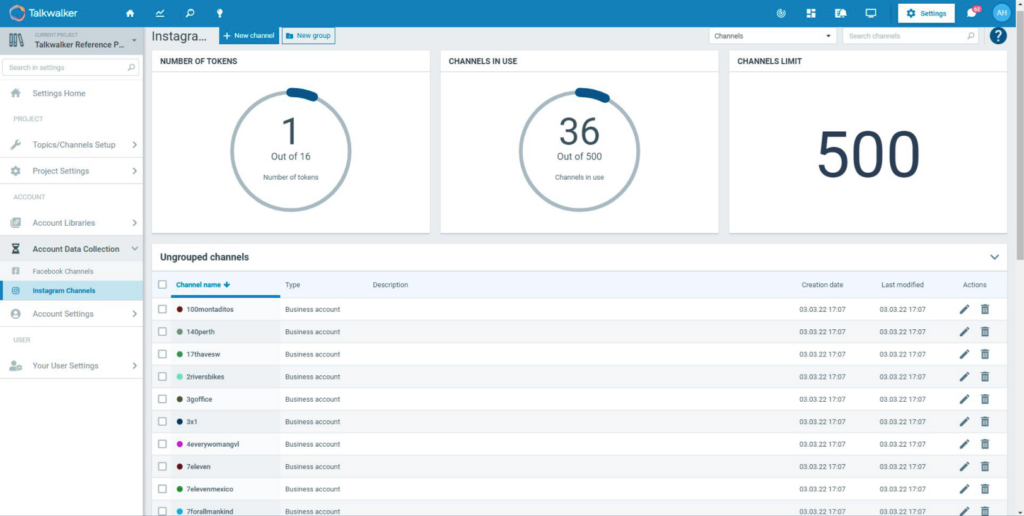
Task: Edit the 140perth channel
Action: pos(965,332)
